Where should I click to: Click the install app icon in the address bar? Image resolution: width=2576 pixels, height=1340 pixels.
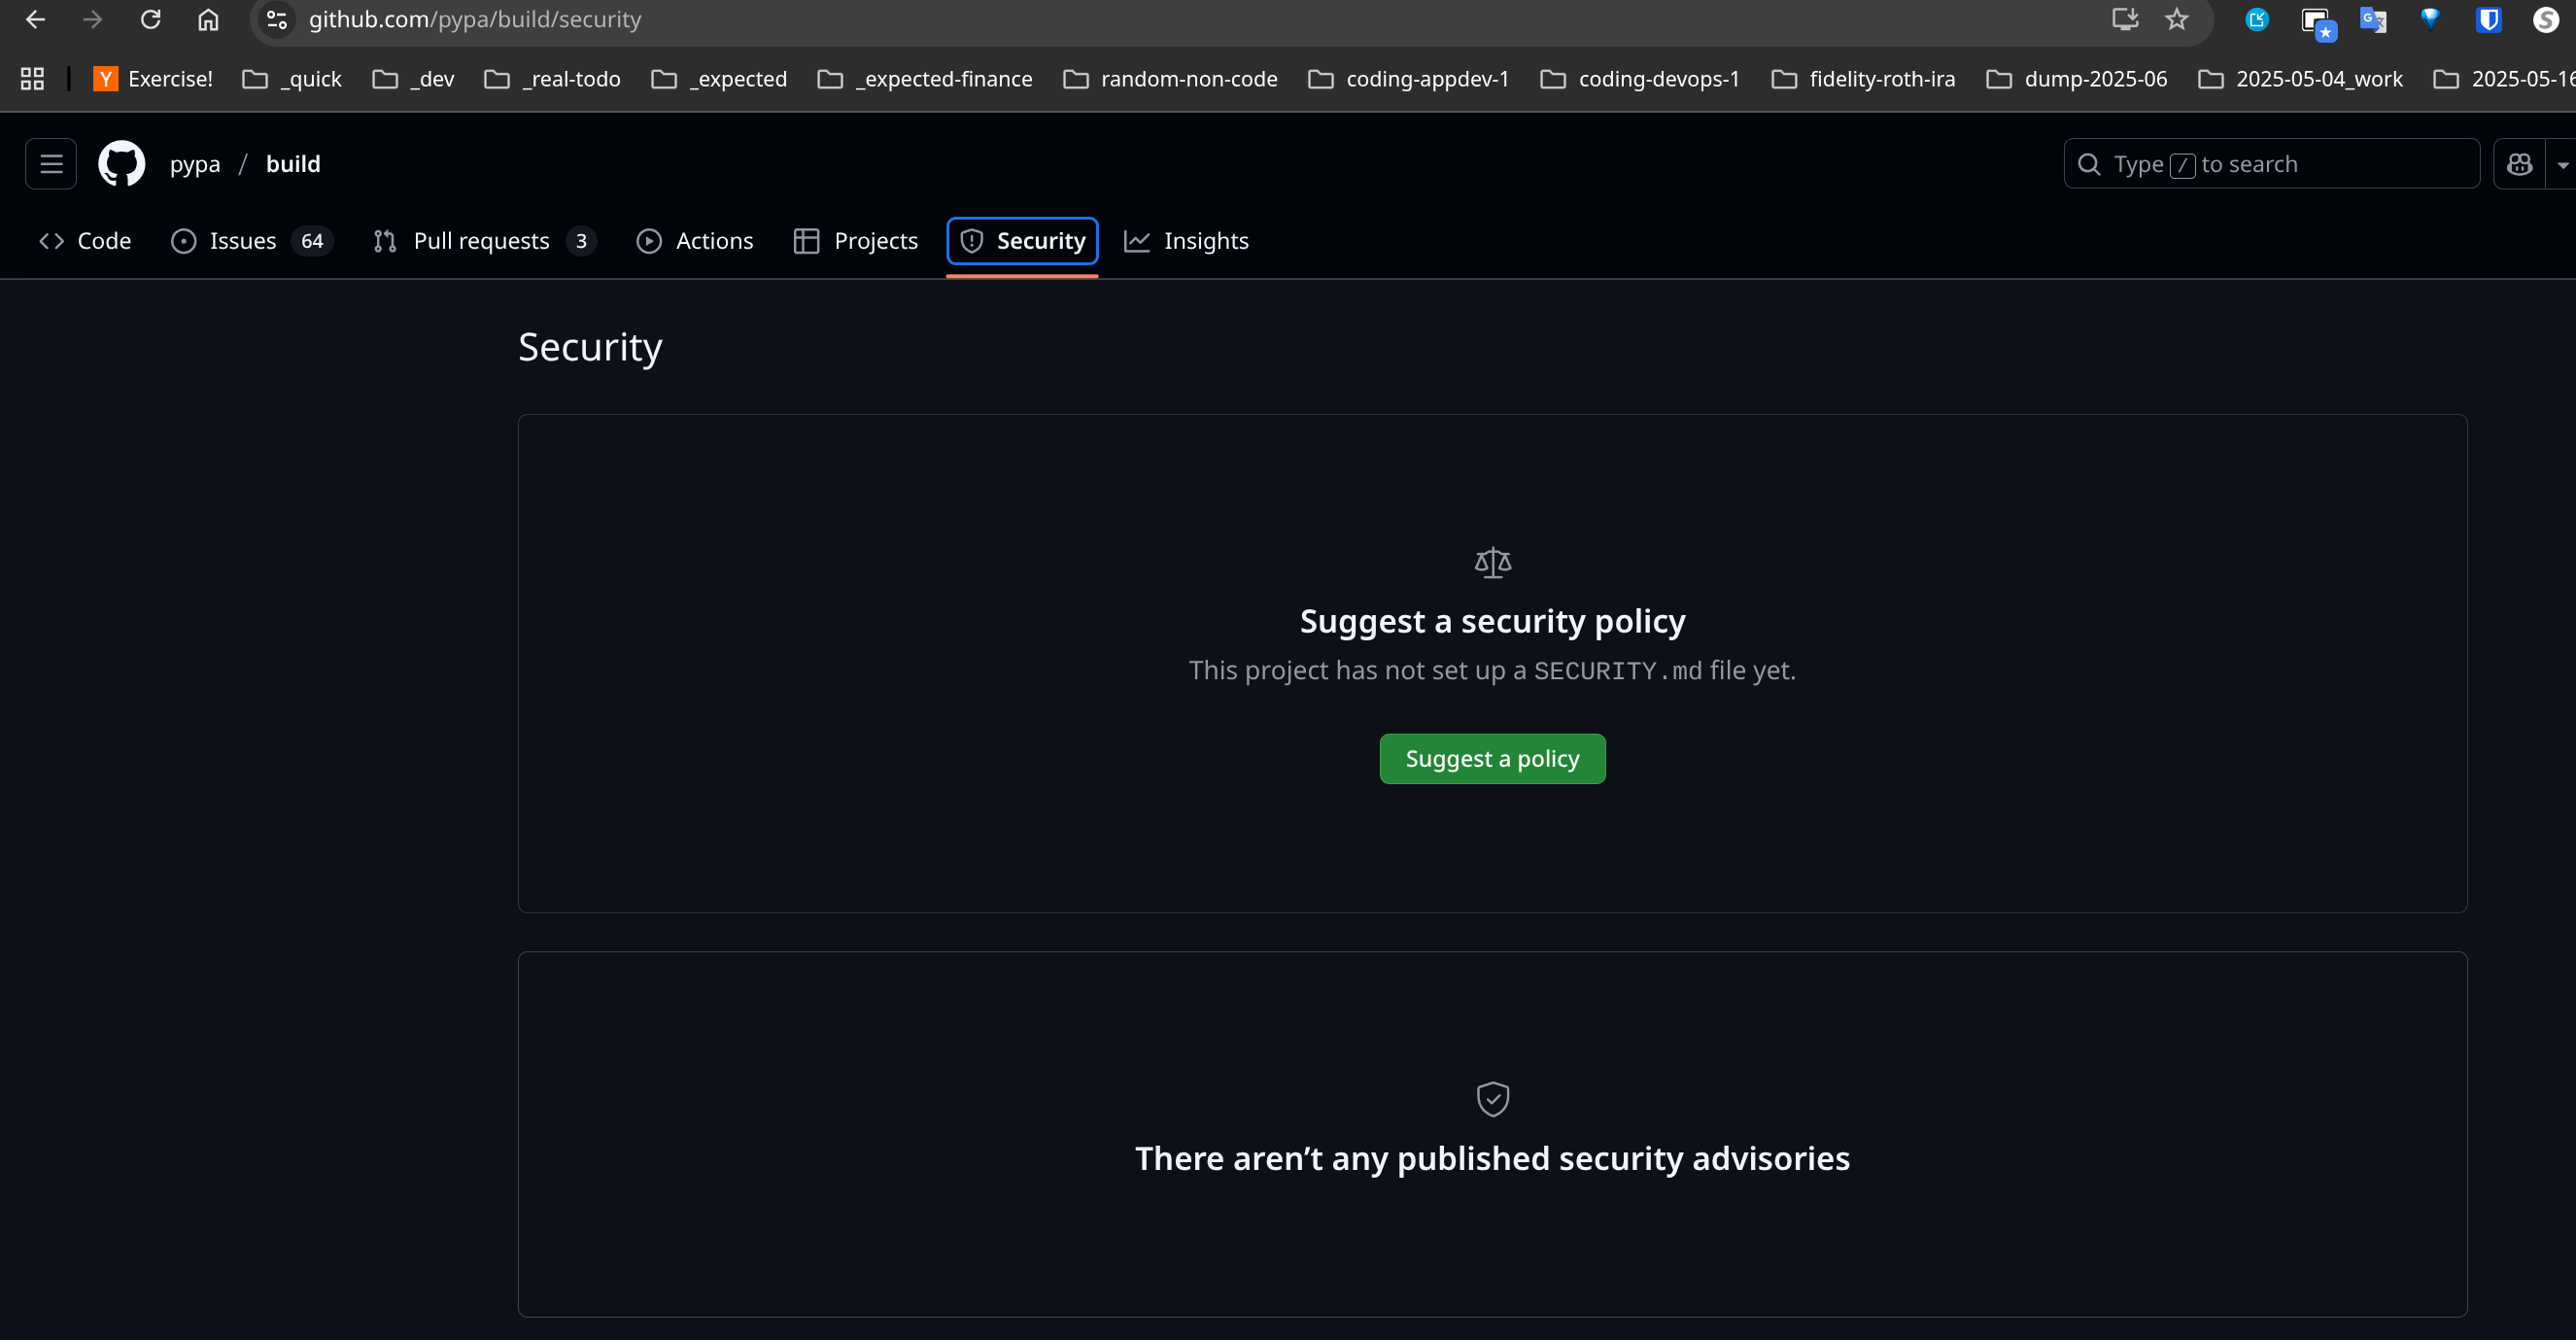pos(2124,19)
